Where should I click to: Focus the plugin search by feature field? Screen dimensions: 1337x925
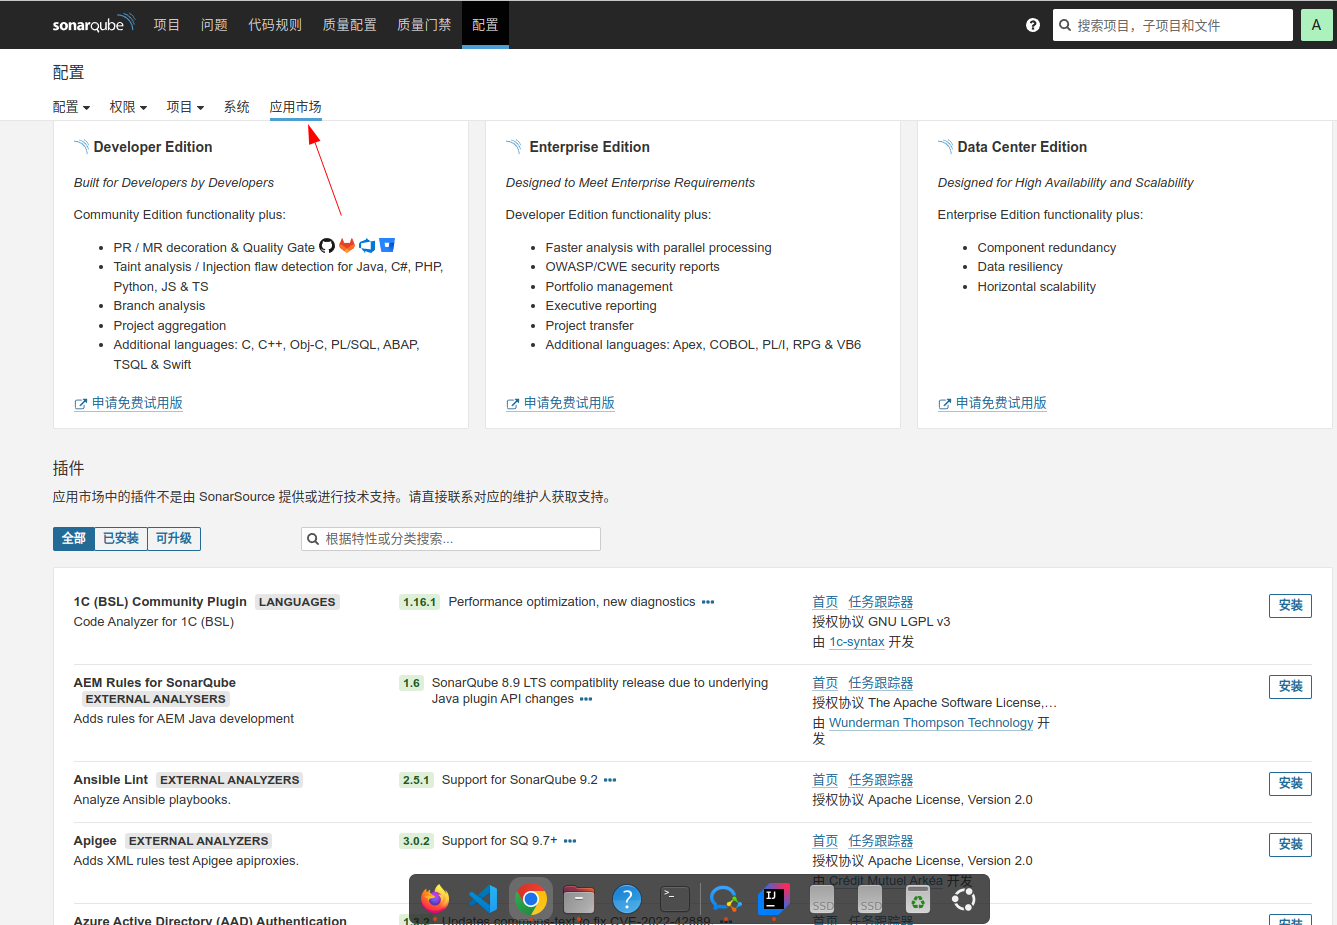[451, 539]
